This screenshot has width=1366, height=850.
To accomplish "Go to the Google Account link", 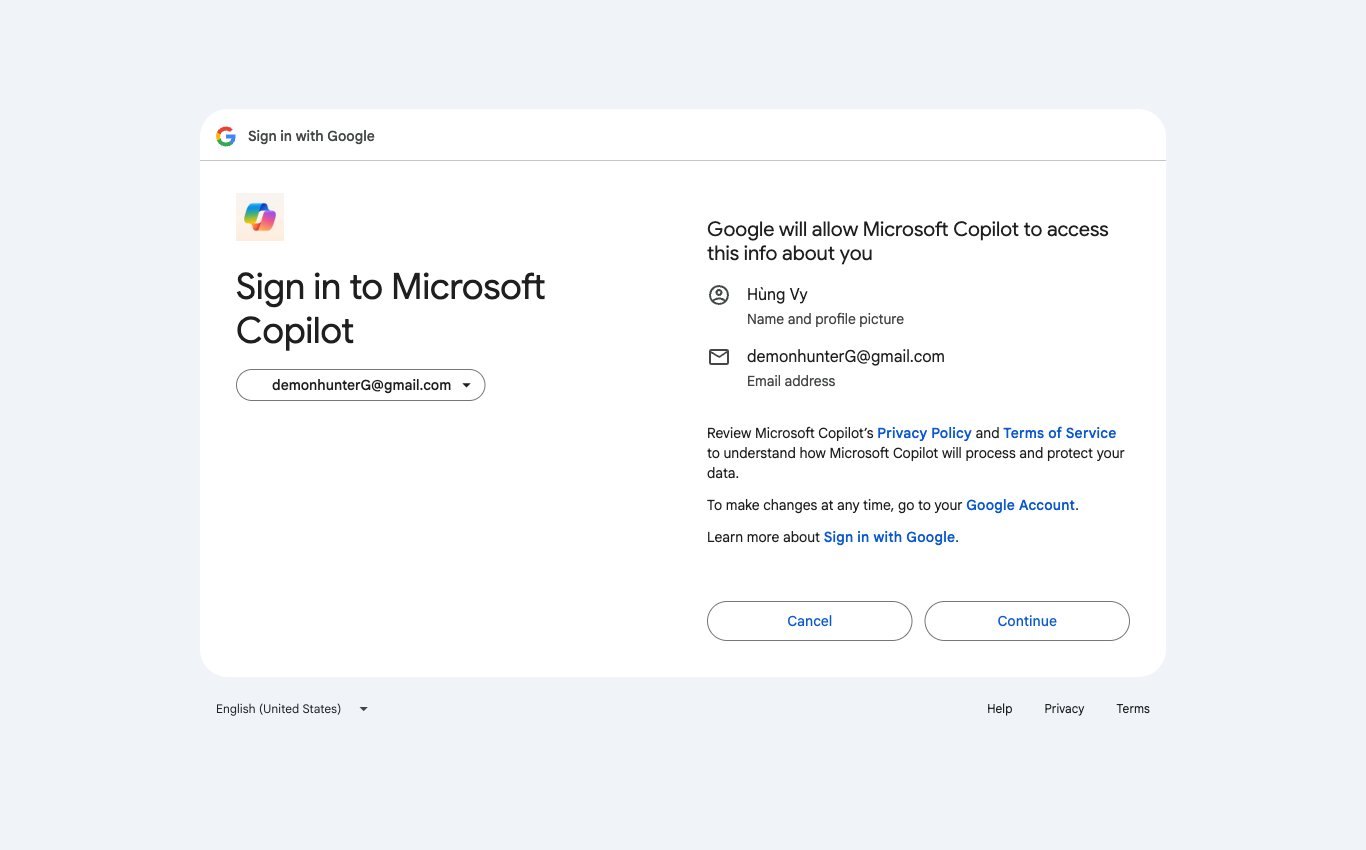I will click(1020, 505).
